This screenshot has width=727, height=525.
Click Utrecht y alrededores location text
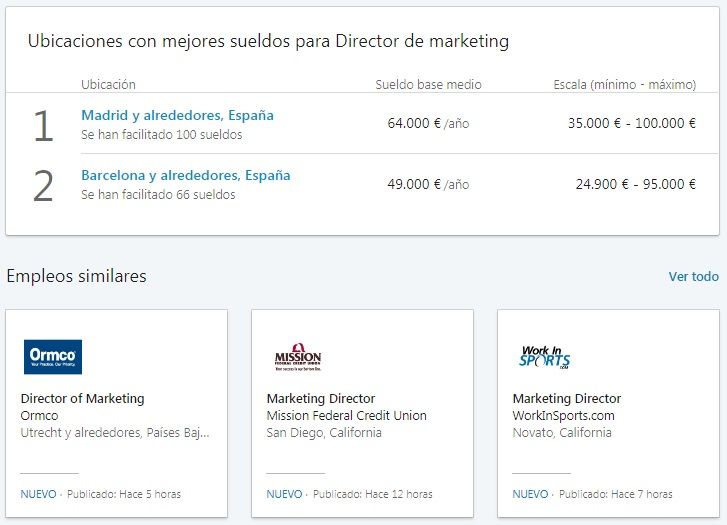click(x=115, y=433)
